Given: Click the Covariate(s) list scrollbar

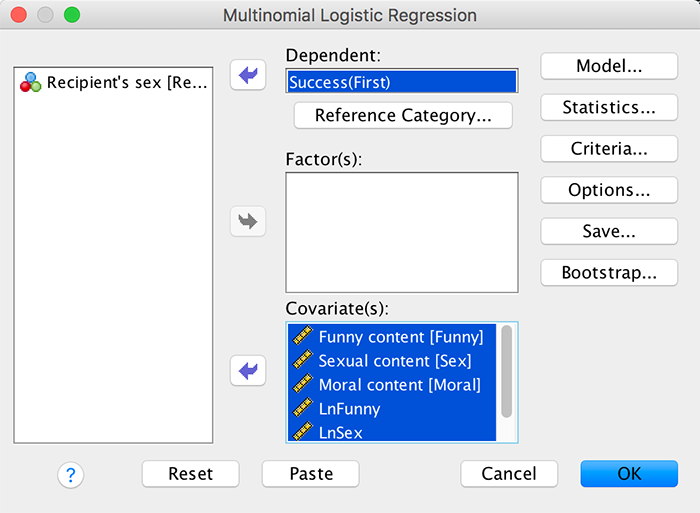Looking at the screenshot, I should click(x=507, y=372).
